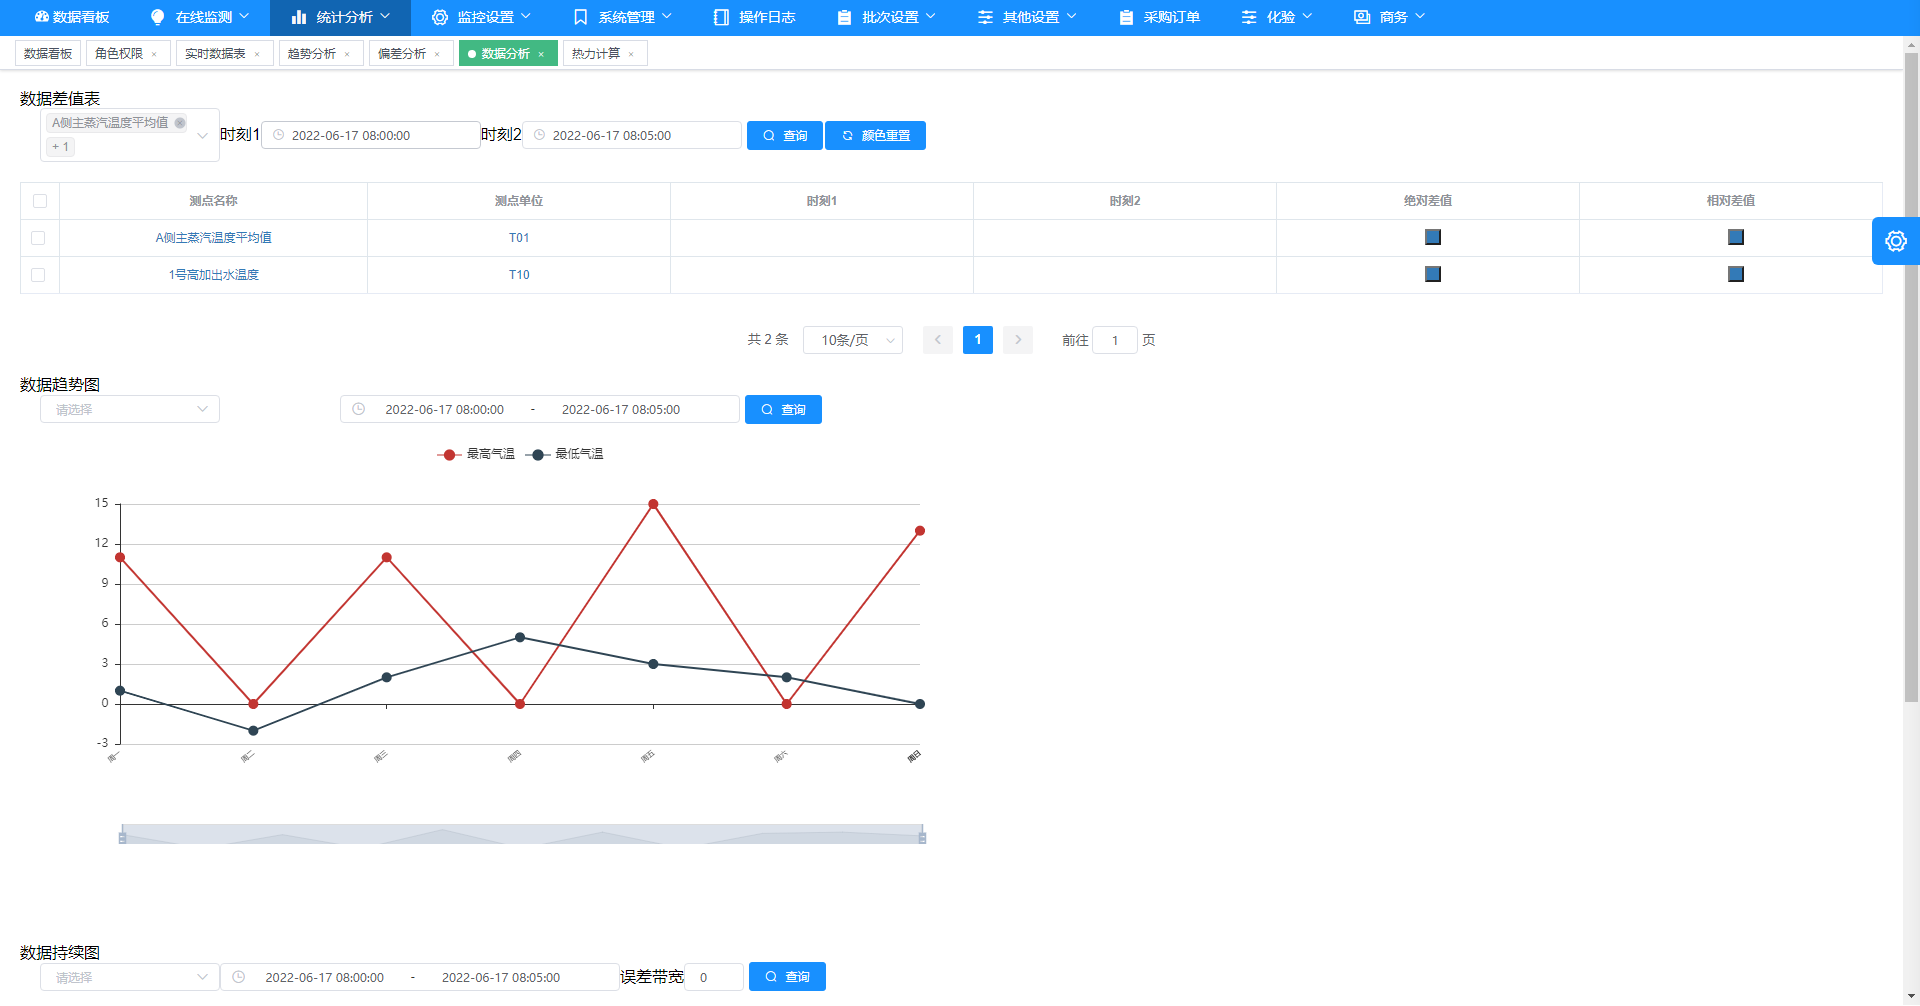Click the color swatch in 绝对差值 column
The image size is (1920, 1006).
pos(1433,237)
